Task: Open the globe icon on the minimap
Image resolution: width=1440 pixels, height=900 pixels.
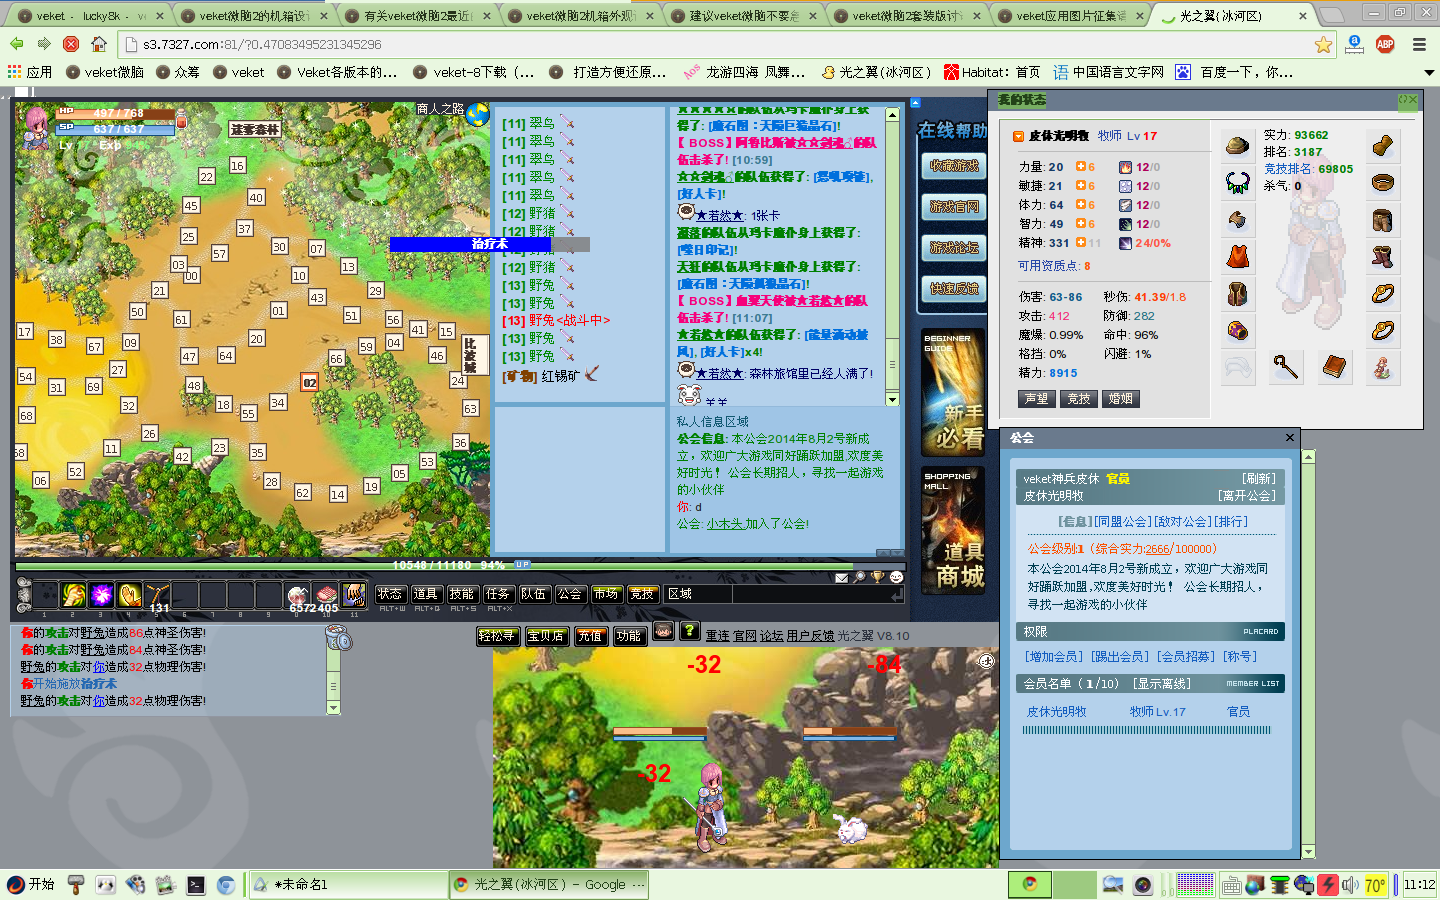Action: [478, 115]
